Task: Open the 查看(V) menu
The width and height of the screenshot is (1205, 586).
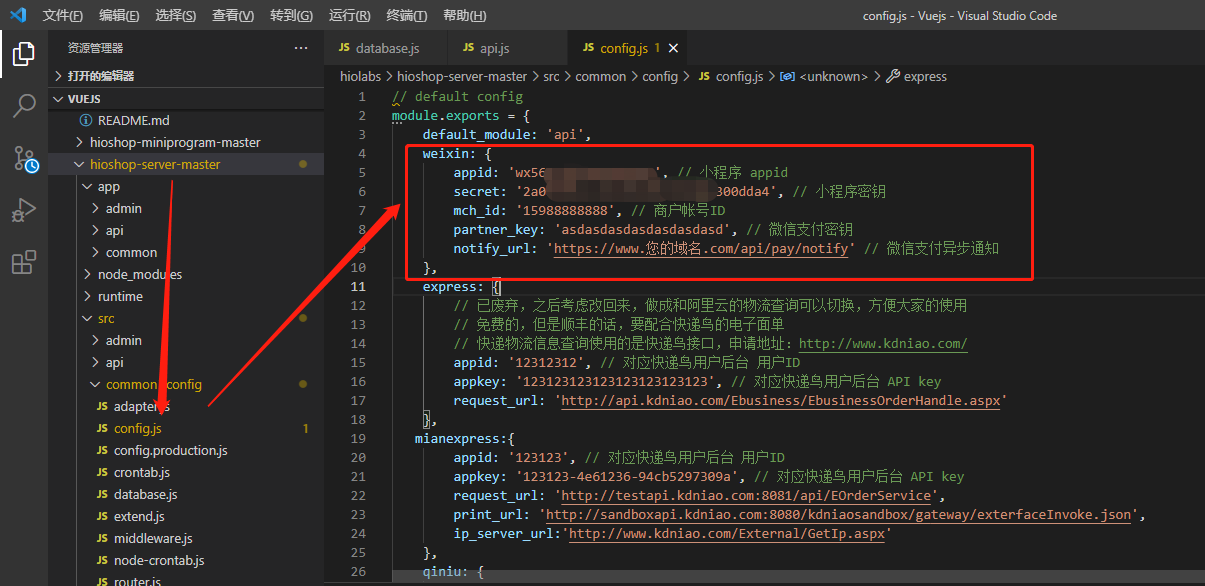Action: coord(234,16)
